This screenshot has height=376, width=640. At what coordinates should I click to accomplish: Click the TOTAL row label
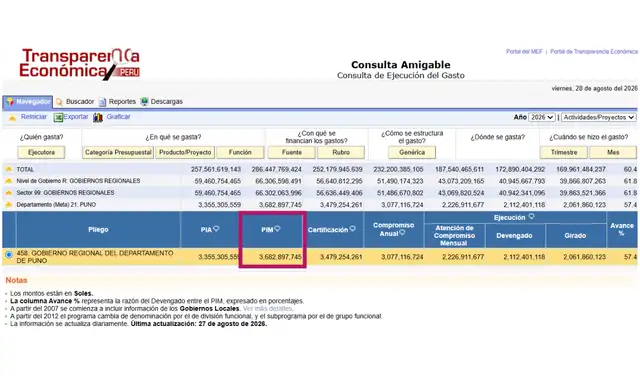25,169
